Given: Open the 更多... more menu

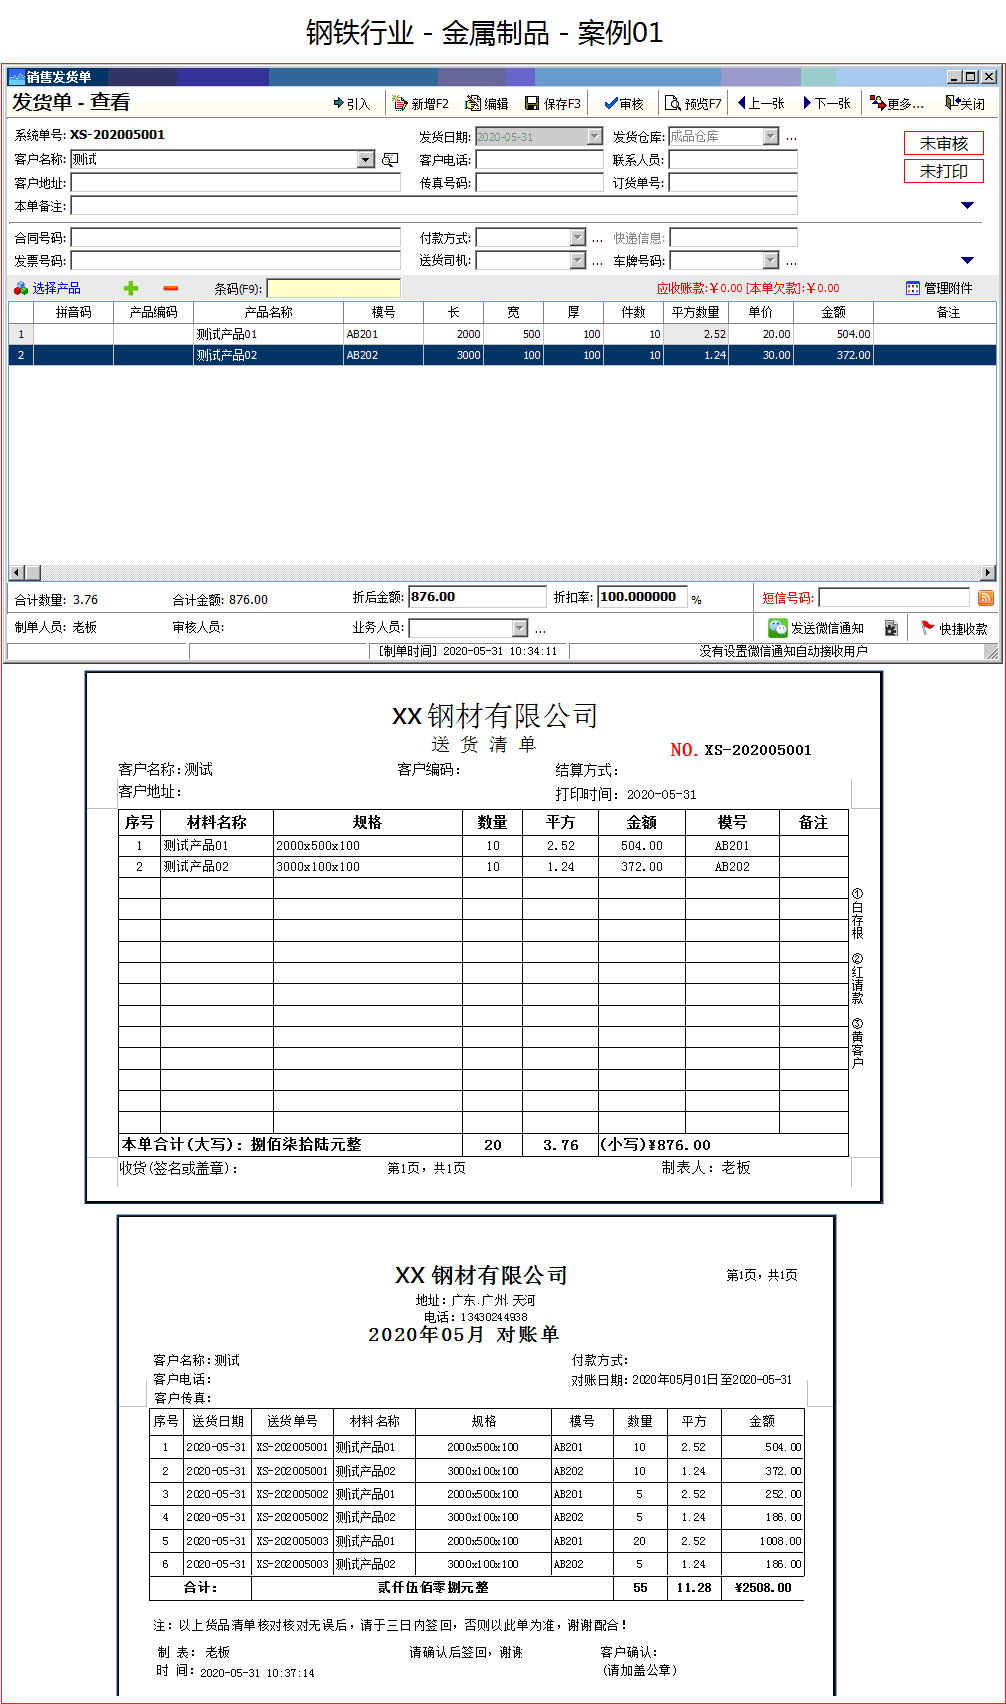Looking at the screenshot, I should (x=897, y=104).
